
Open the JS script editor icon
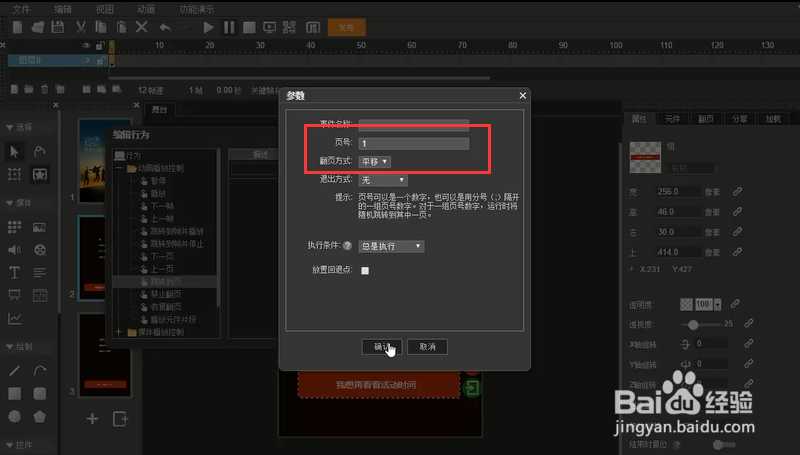[x=313, y=27]
